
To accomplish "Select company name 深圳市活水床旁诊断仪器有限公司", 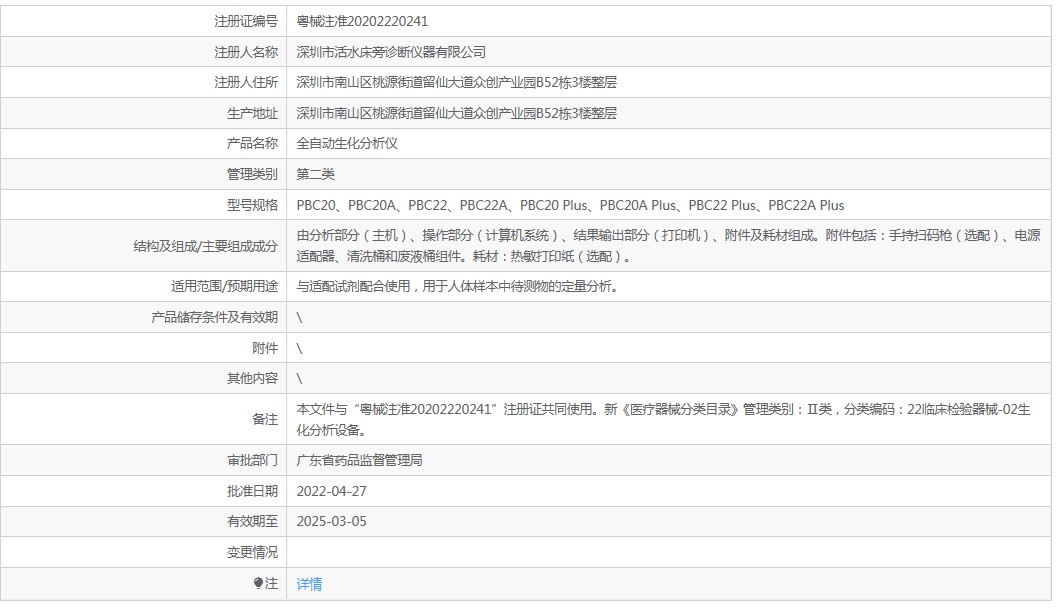I will (x=391, y=52).
